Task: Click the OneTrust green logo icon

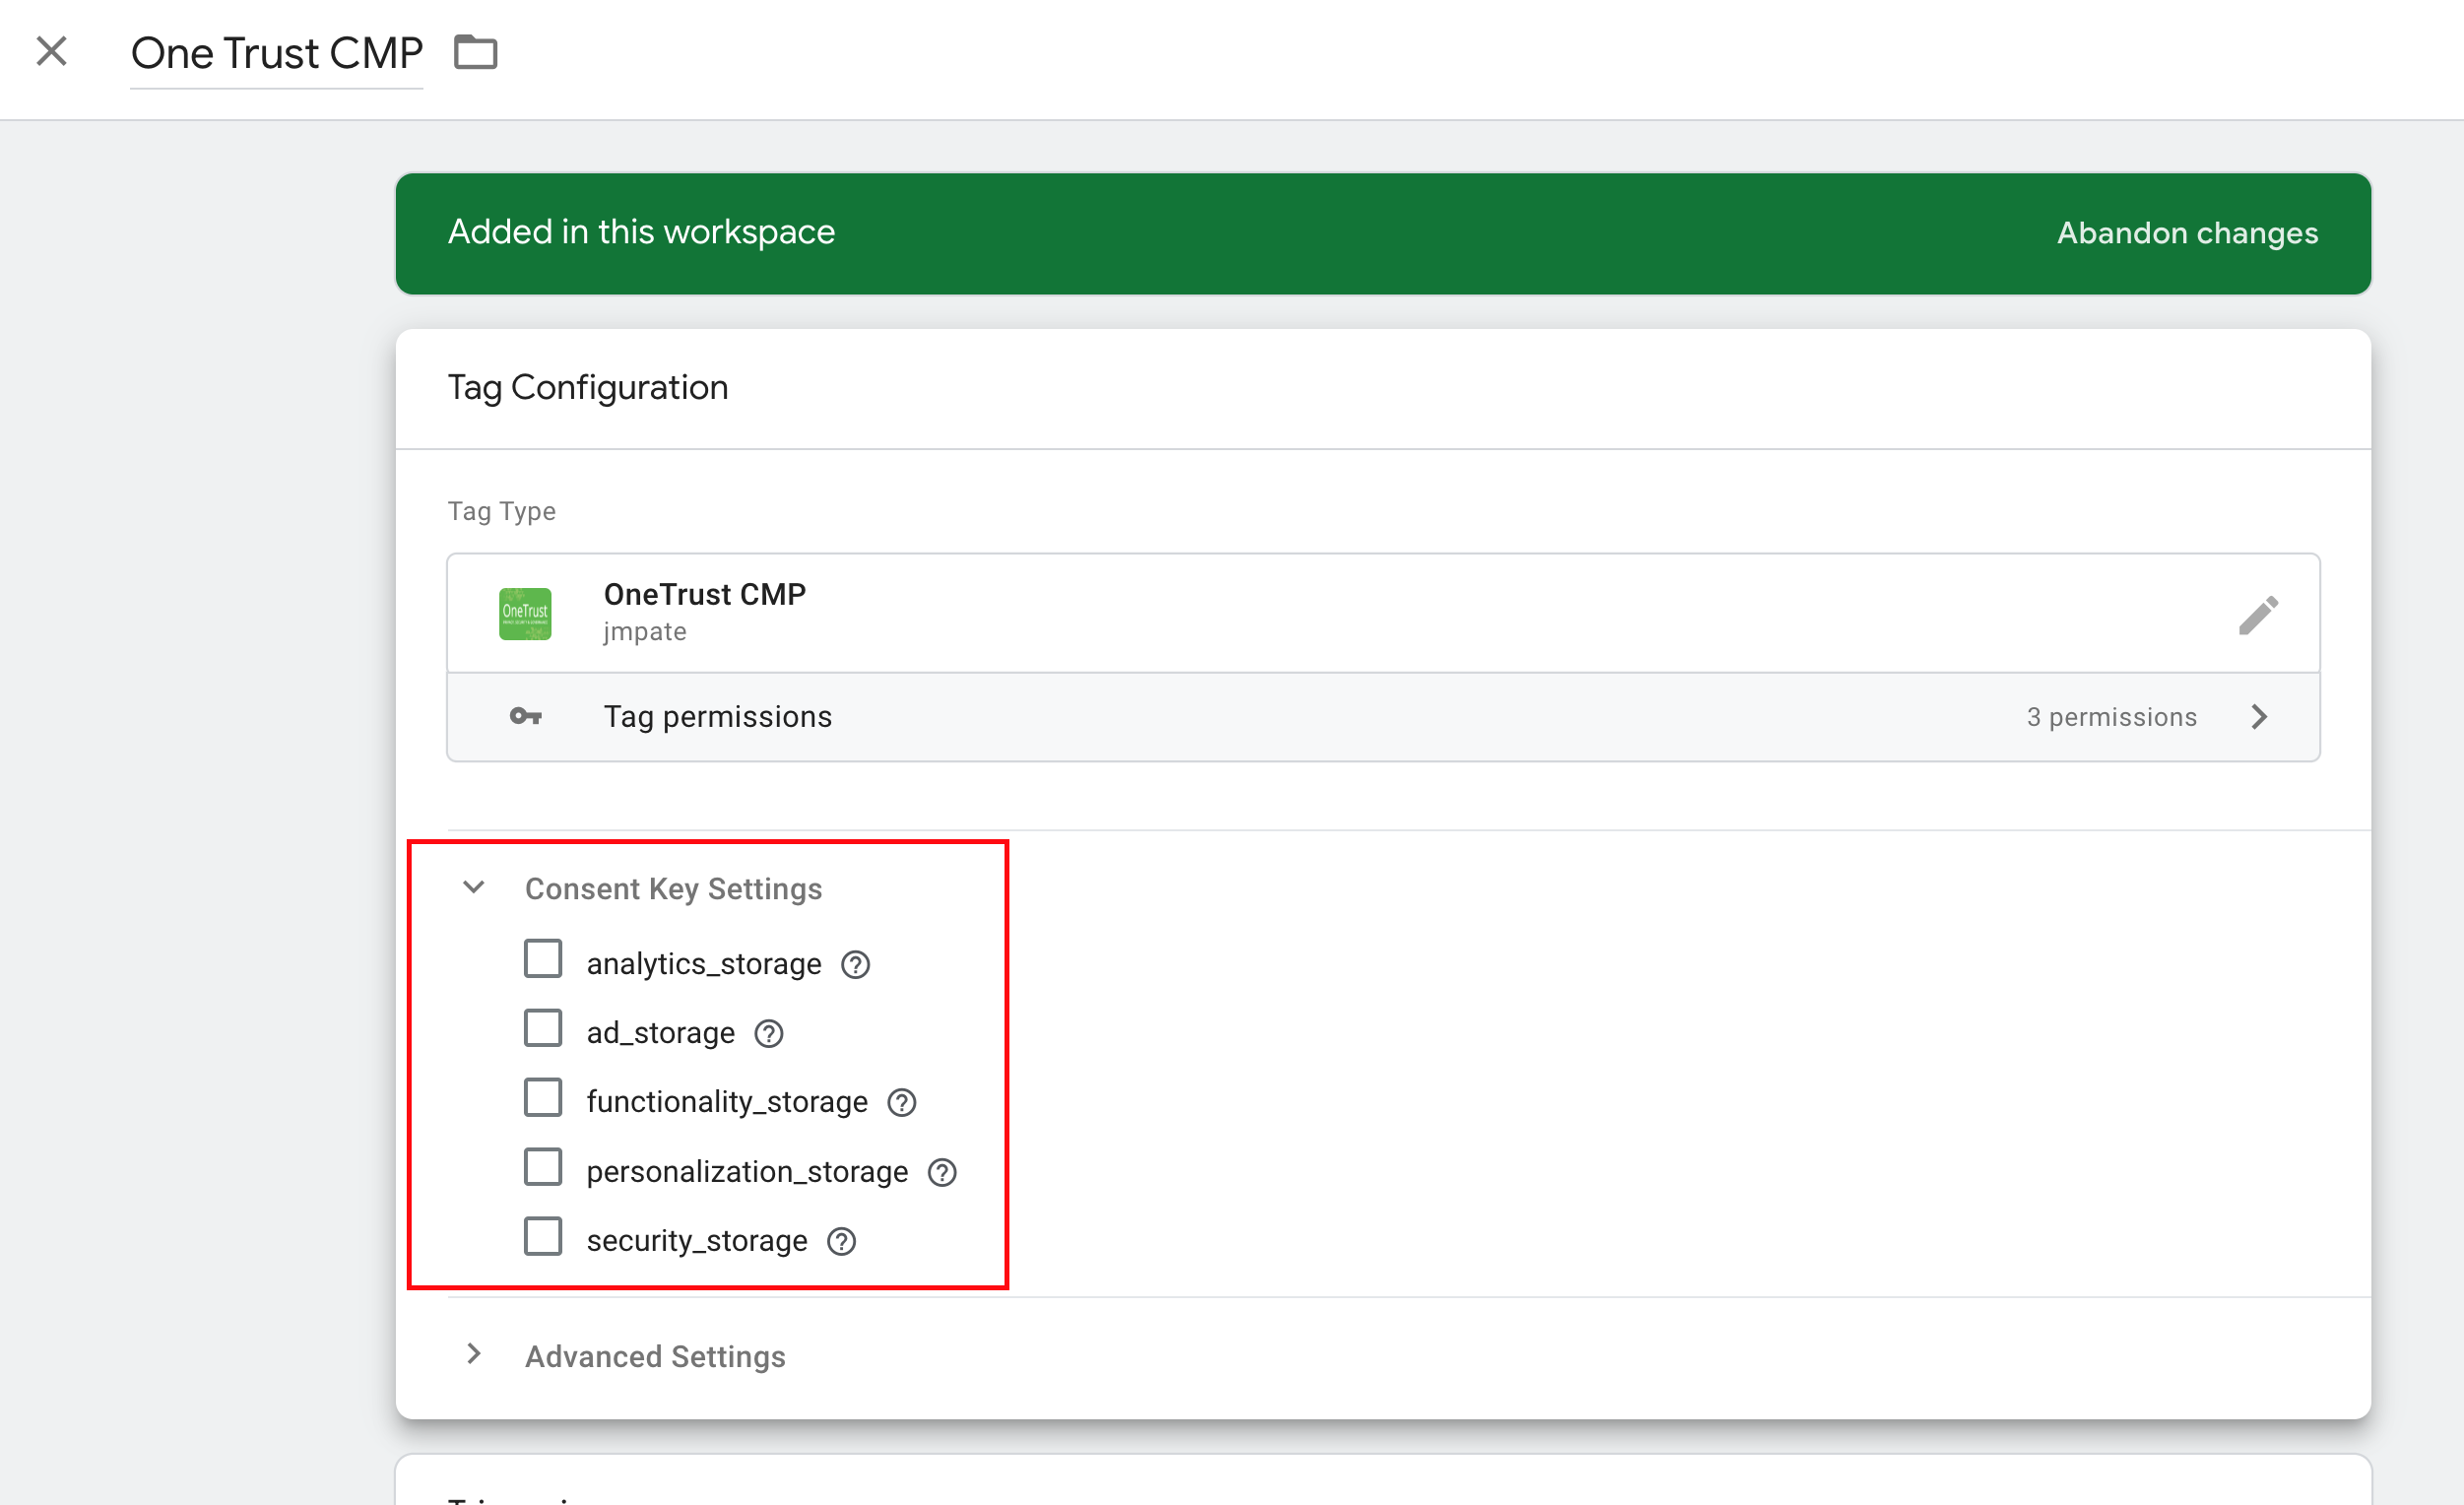Action: [x=525, y=613]
